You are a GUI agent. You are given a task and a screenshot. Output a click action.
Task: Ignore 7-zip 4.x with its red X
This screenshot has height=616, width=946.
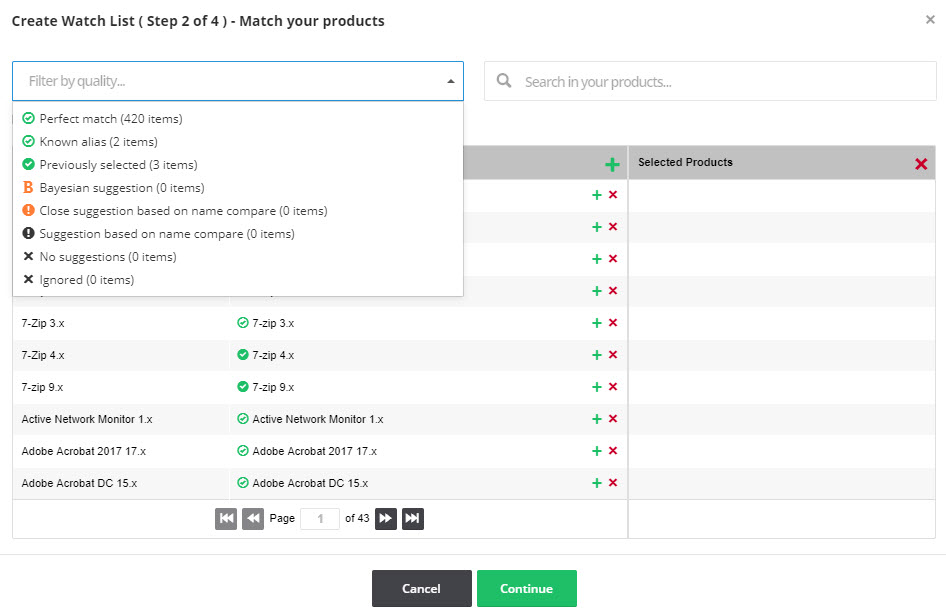[x=613, y=355]
